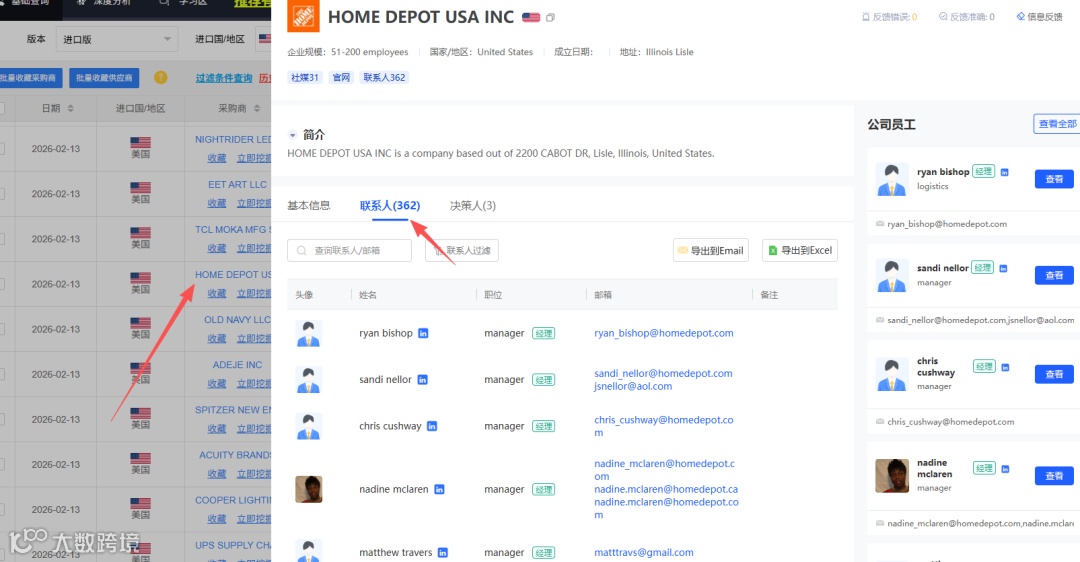Collapse the 简介 section triangle
This screenshot has height=562, width=1080.
293,135
